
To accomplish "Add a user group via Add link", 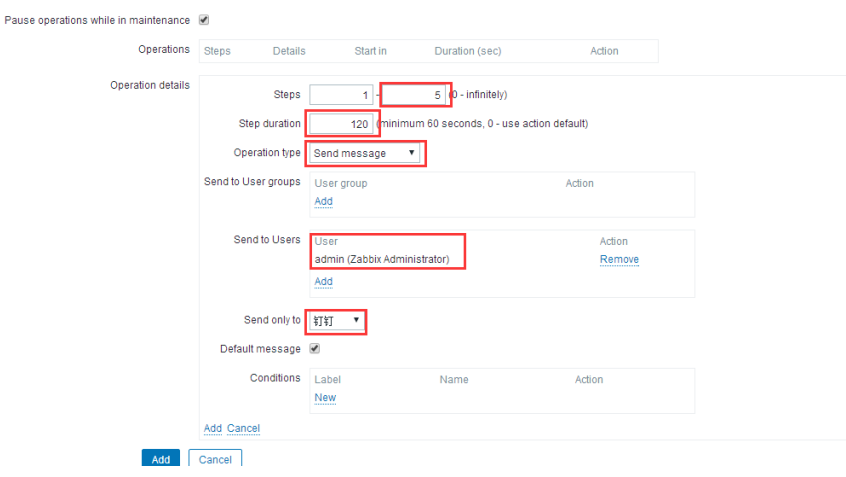I will coord(323,201).
